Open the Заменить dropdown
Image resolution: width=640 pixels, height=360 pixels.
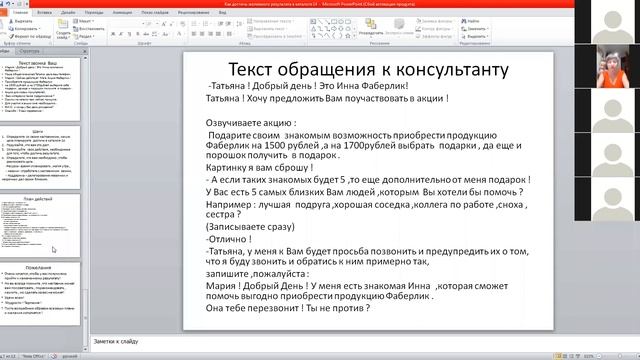coord(475,29)
